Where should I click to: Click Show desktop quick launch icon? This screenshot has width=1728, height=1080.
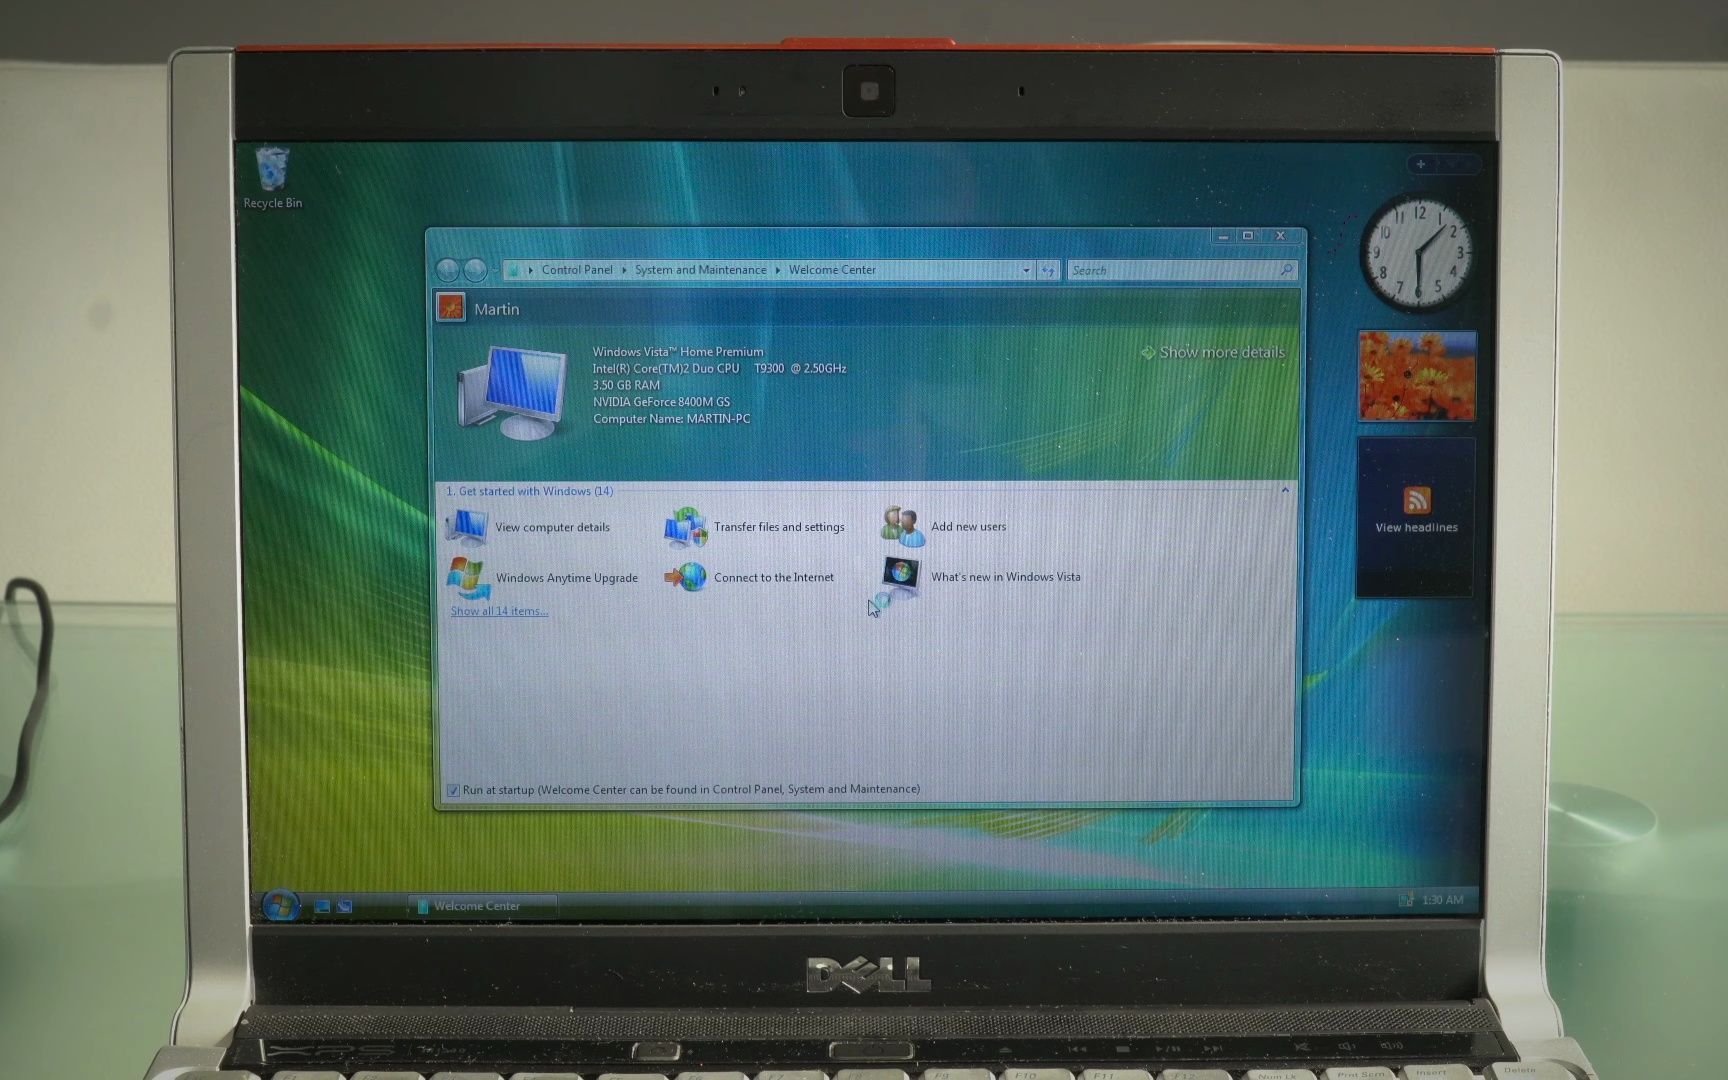click(322, 906)
